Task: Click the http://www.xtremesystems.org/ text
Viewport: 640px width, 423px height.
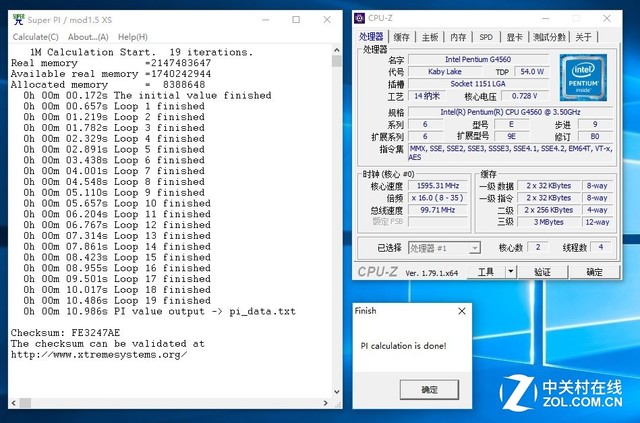Action: click(99, 355)
